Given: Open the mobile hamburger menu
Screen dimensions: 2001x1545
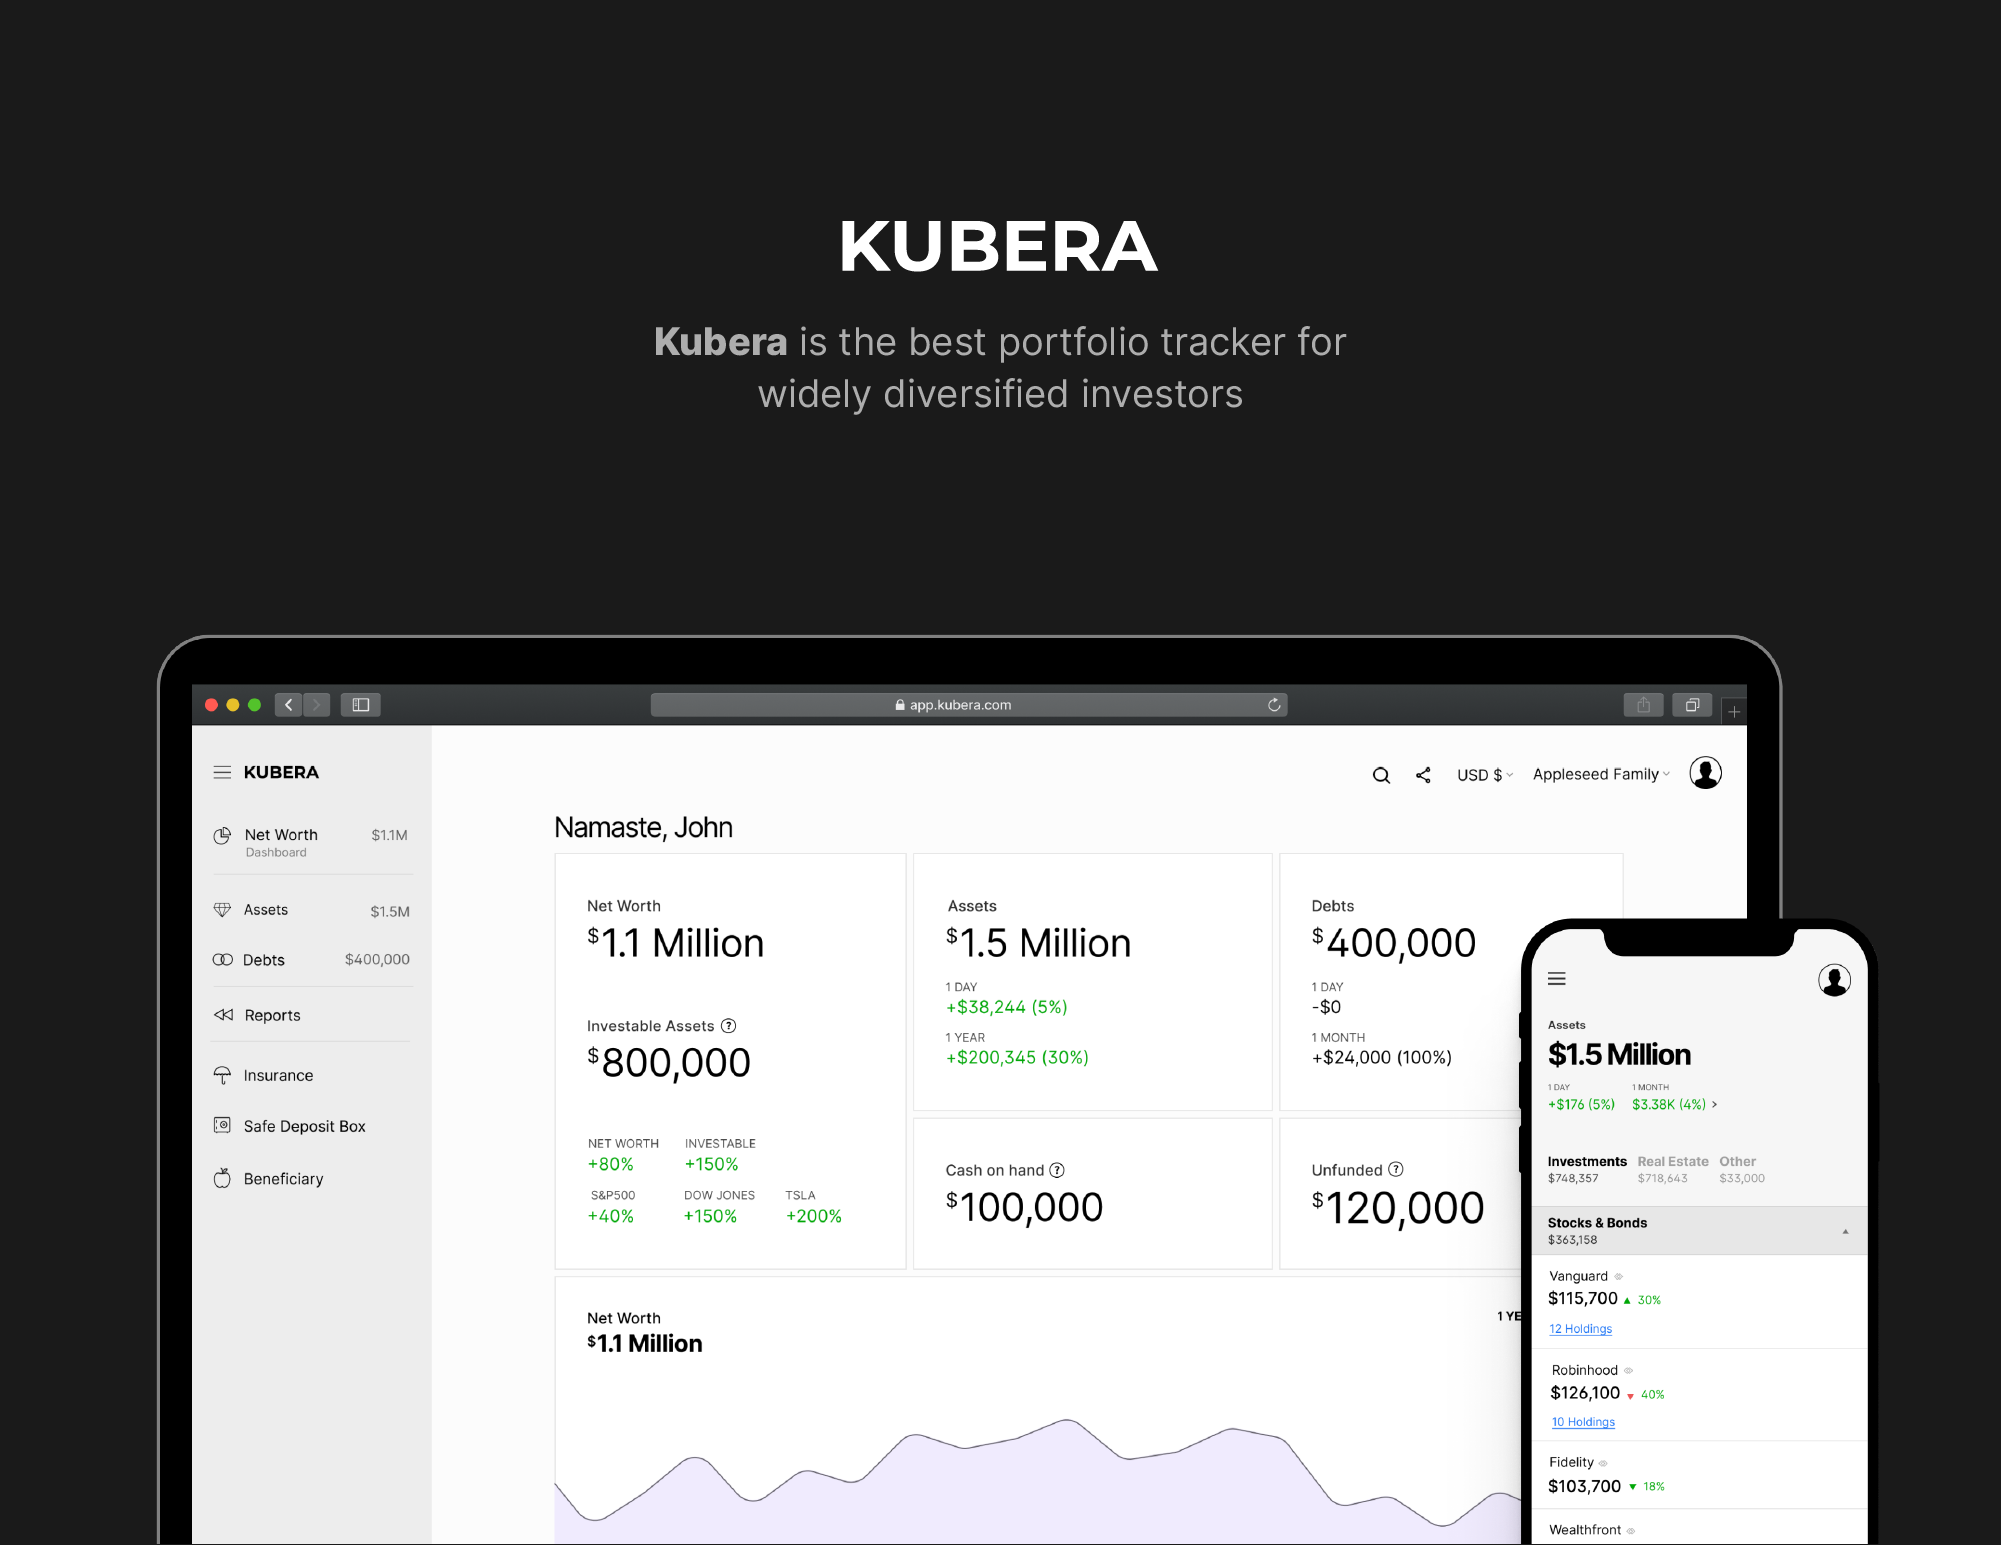Looking at the screenshot, I should point(1557,979).
